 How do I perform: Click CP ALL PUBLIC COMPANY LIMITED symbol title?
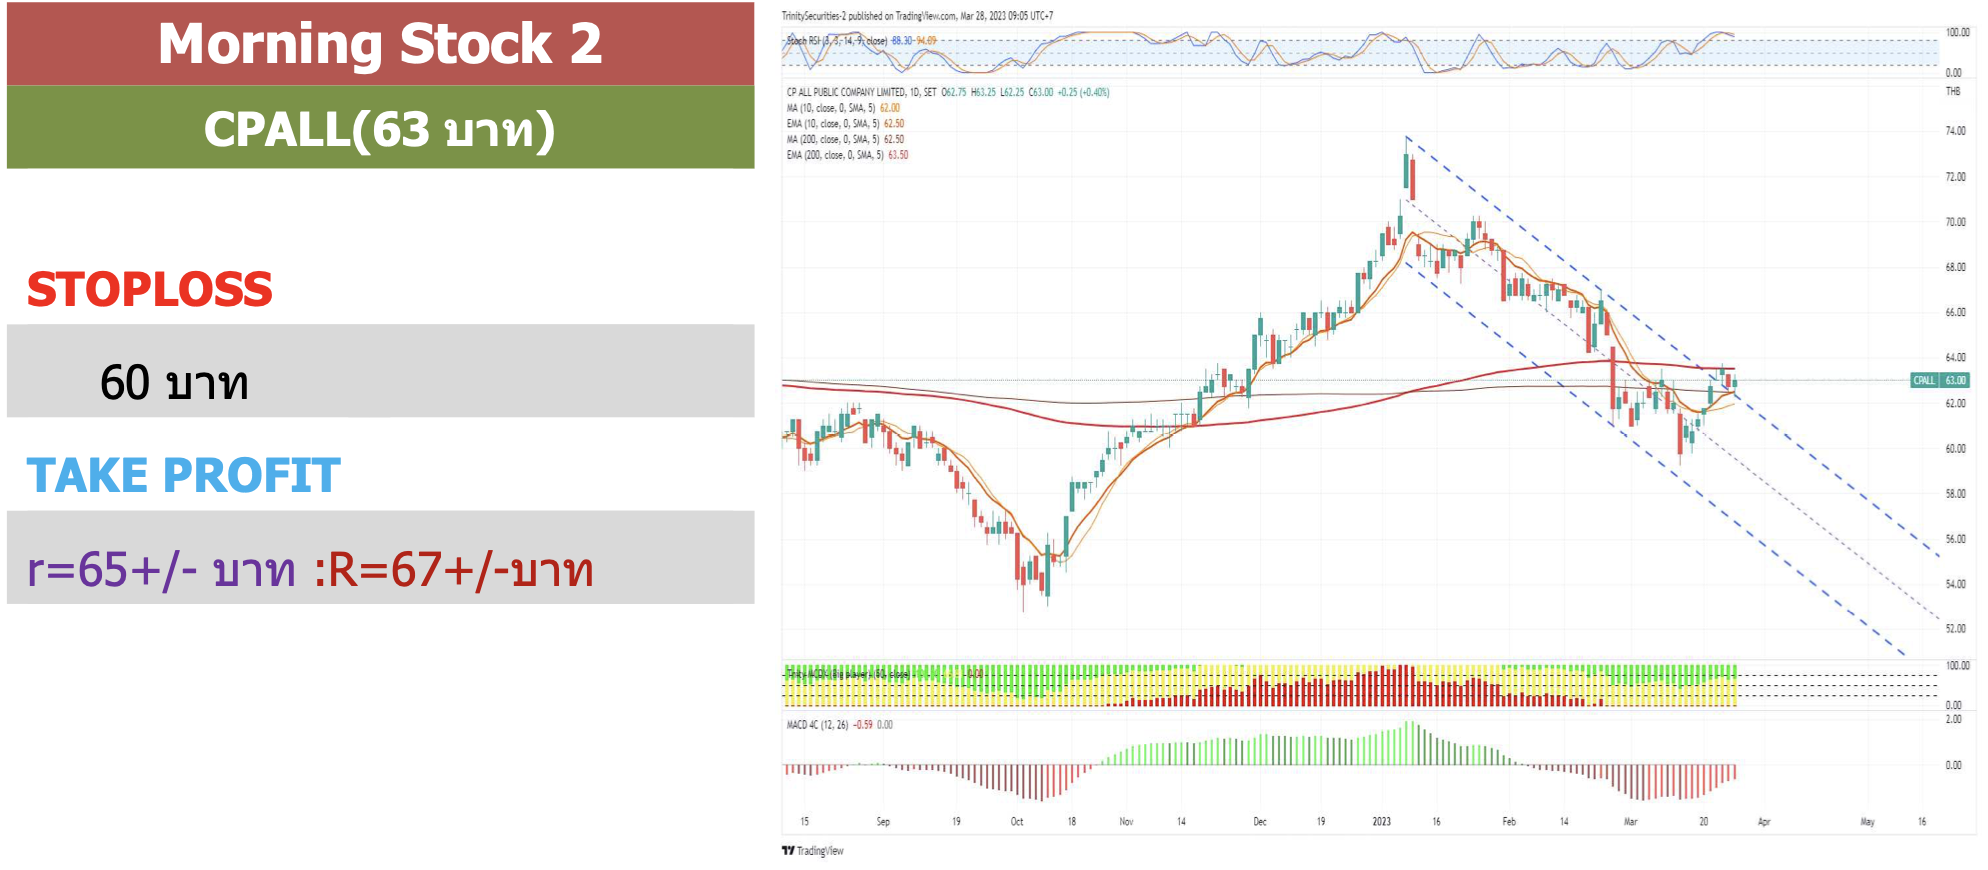tap(862, 92)
